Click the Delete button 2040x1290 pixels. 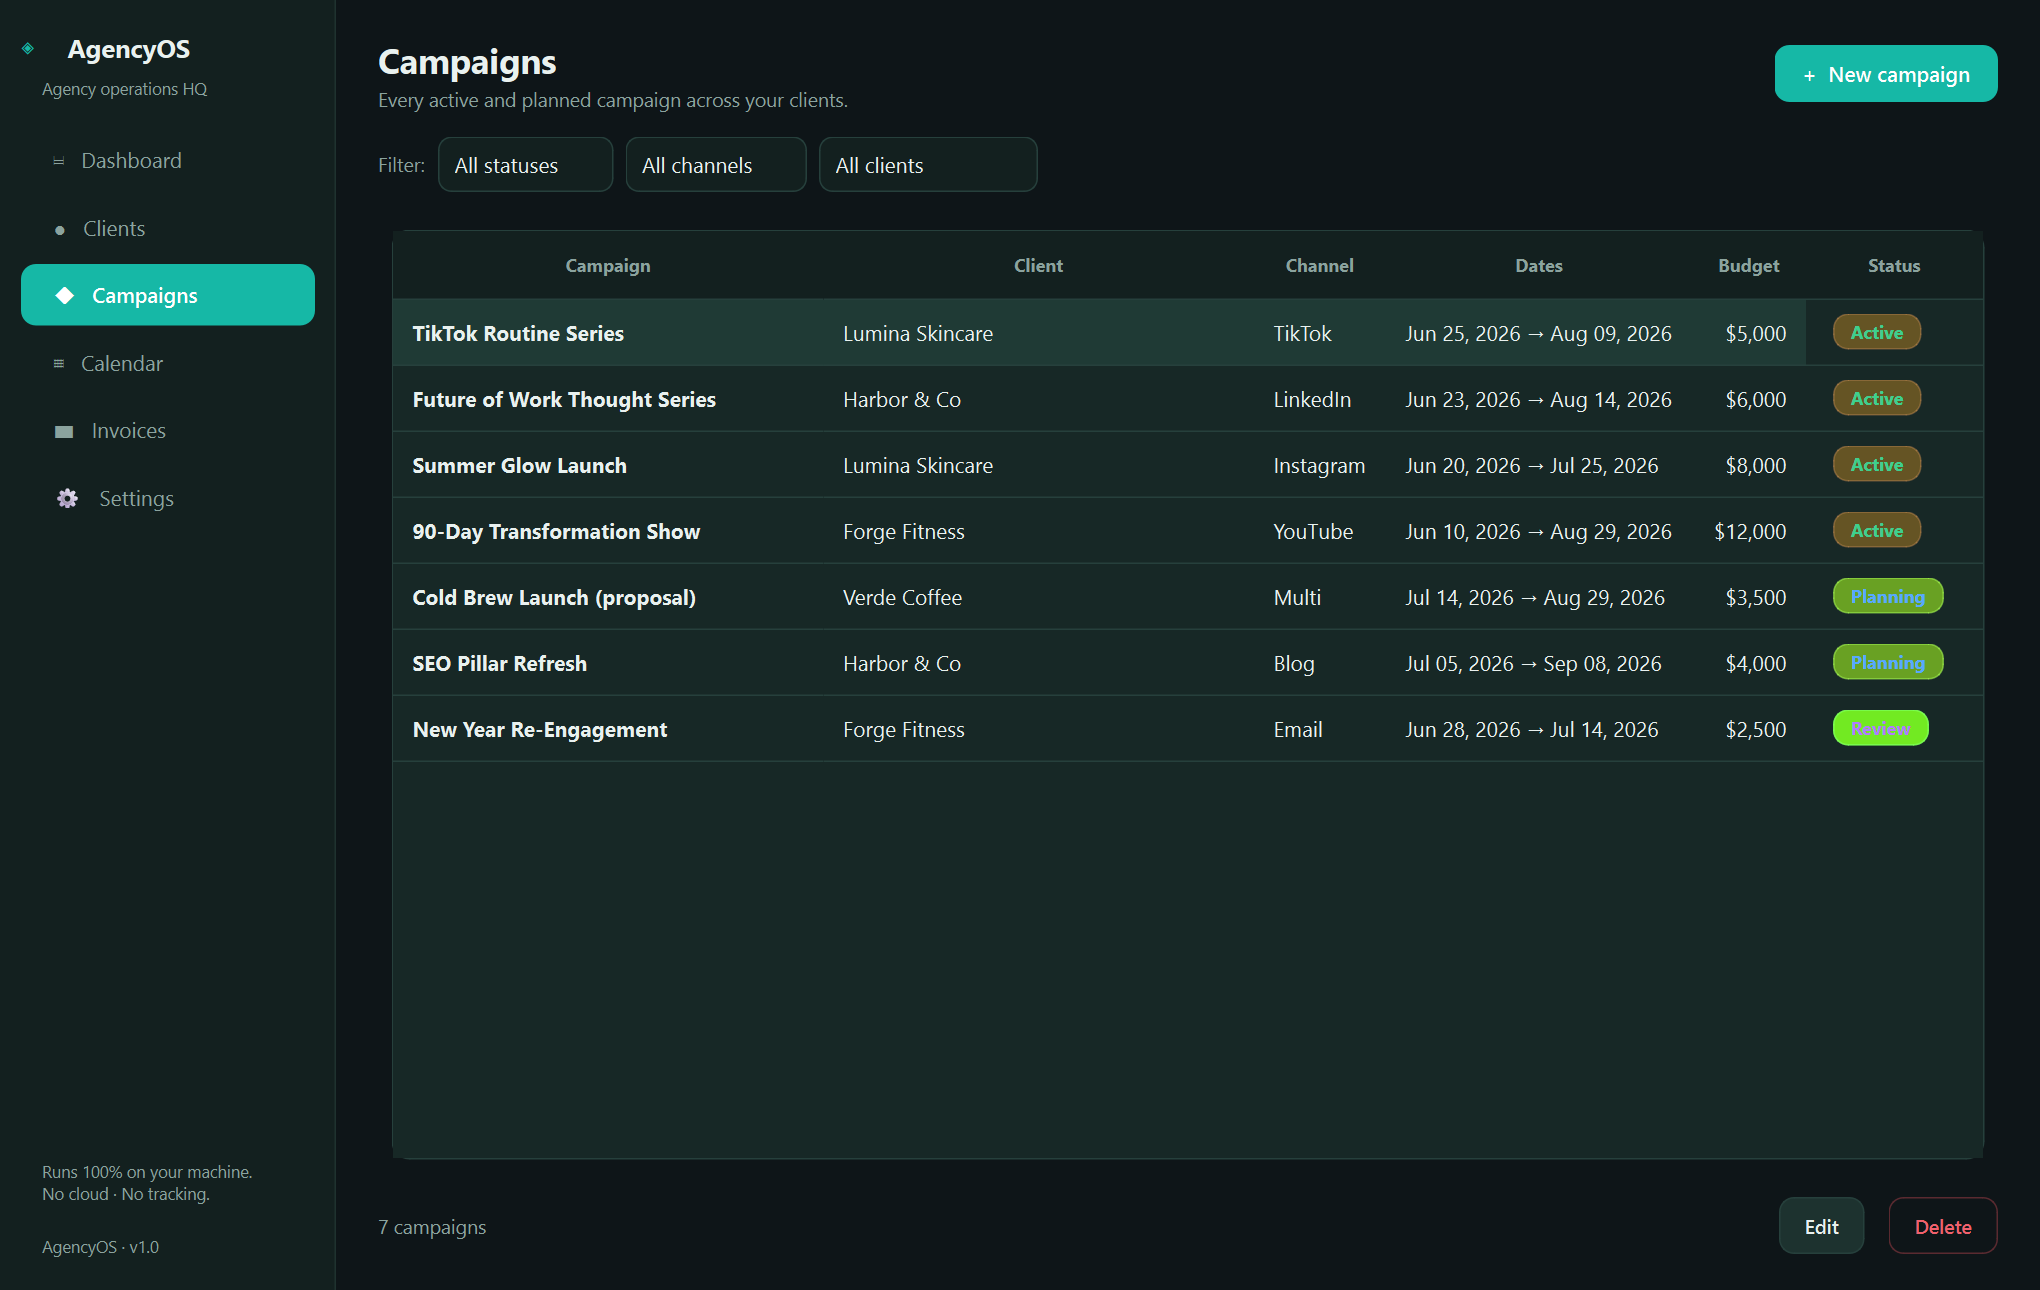tap(1943, 1226)
